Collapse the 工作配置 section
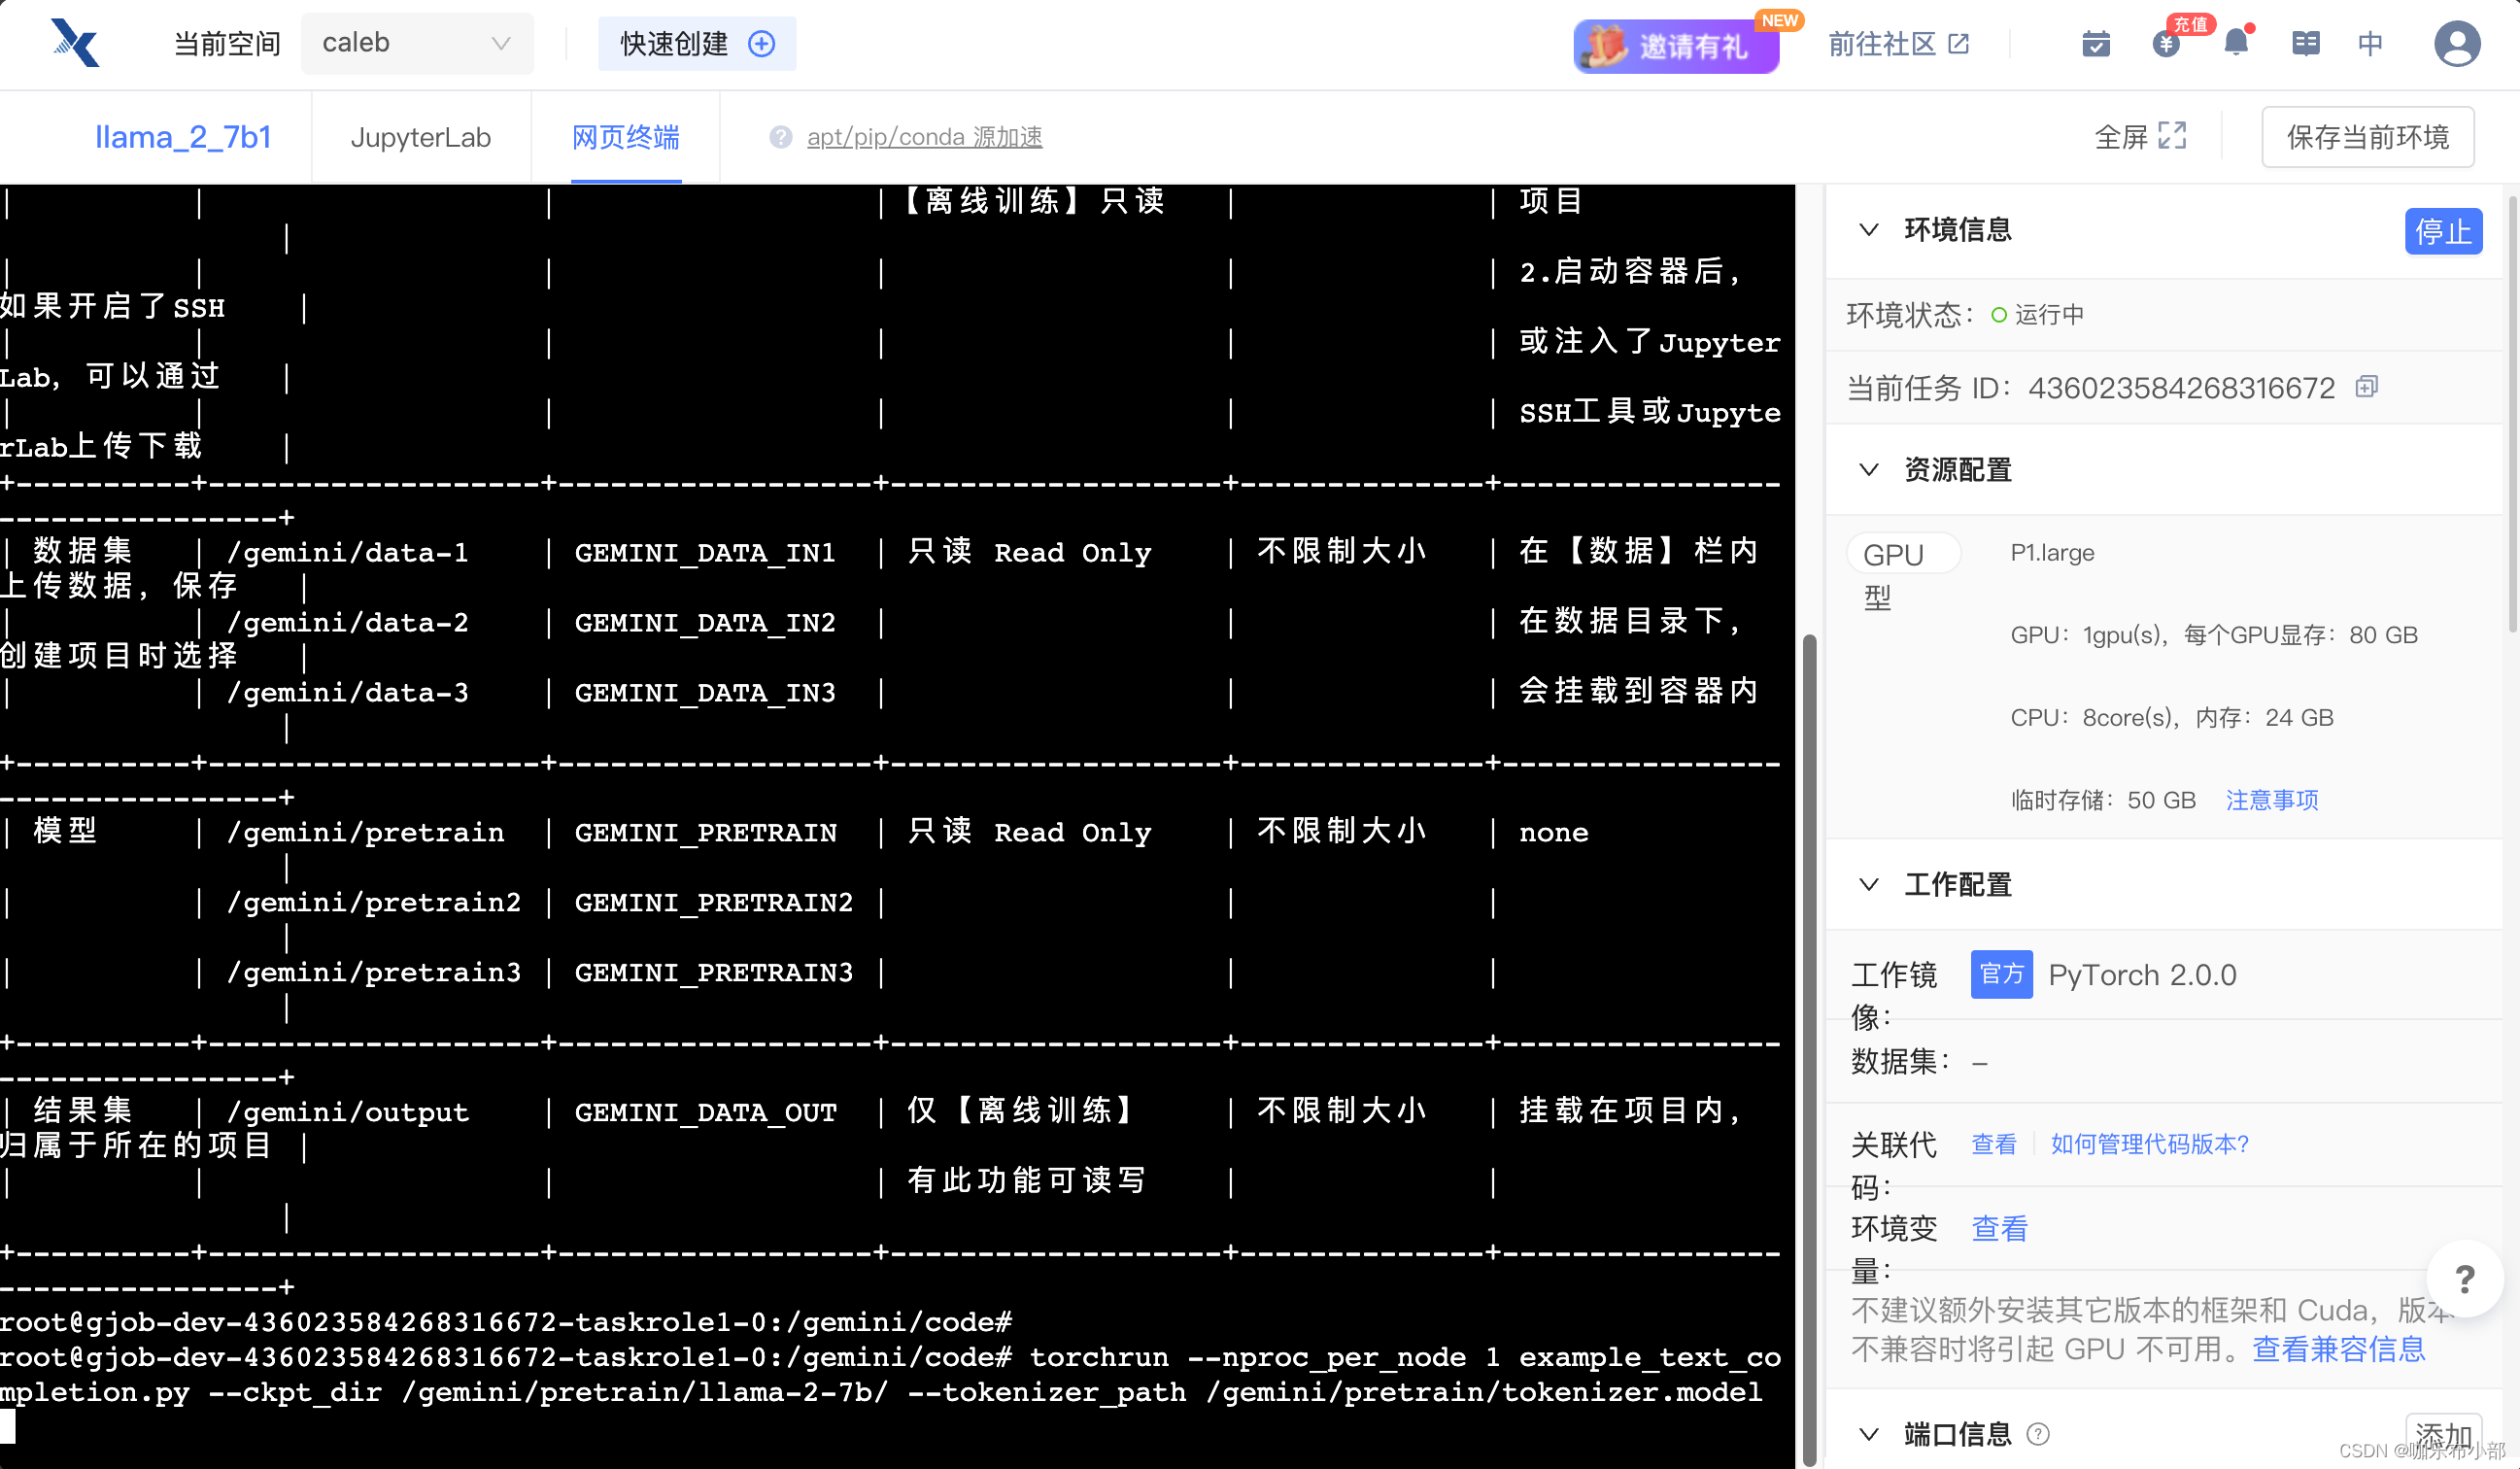Image resolution: width=2520 pixels, height=1469 pixels. tap(1868, 884)
